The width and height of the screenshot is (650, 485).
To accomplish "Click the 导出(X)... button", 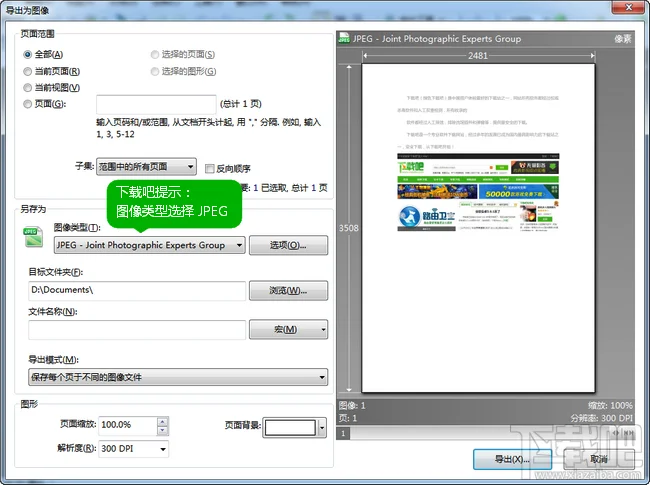I will coord(512,459).
